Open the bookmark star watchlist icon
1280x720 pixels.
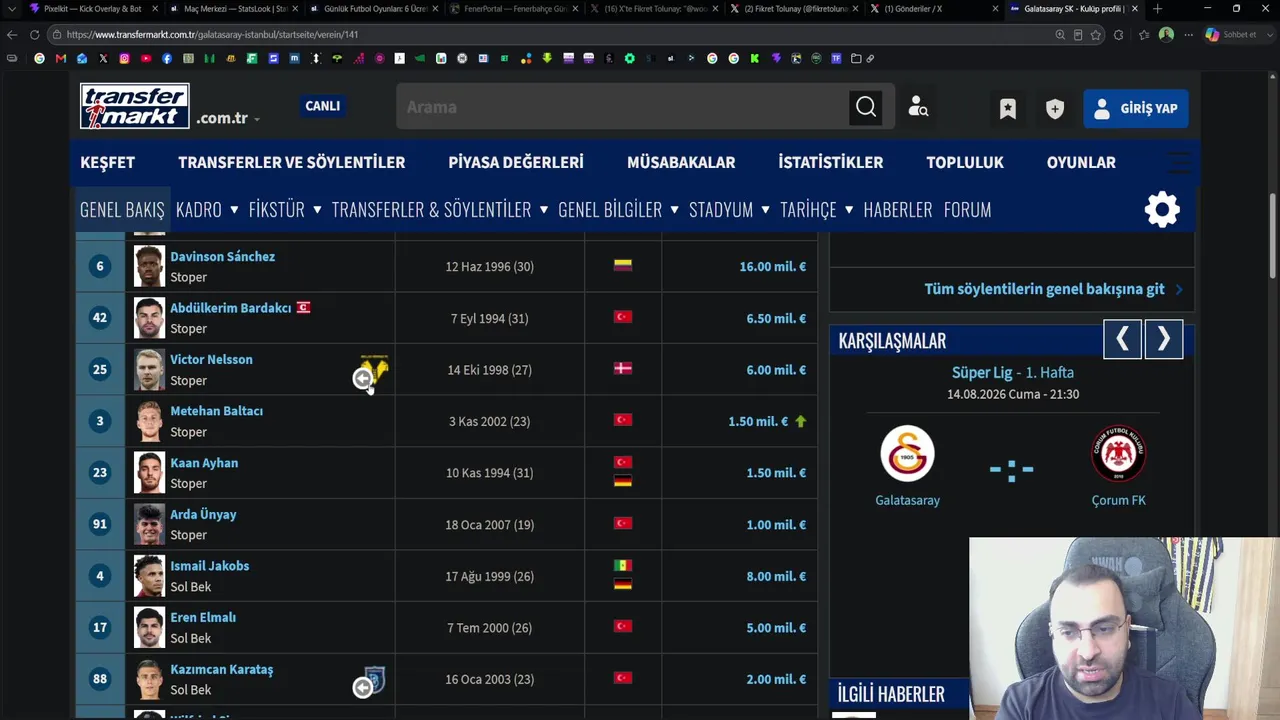(x=1008, y=109)
